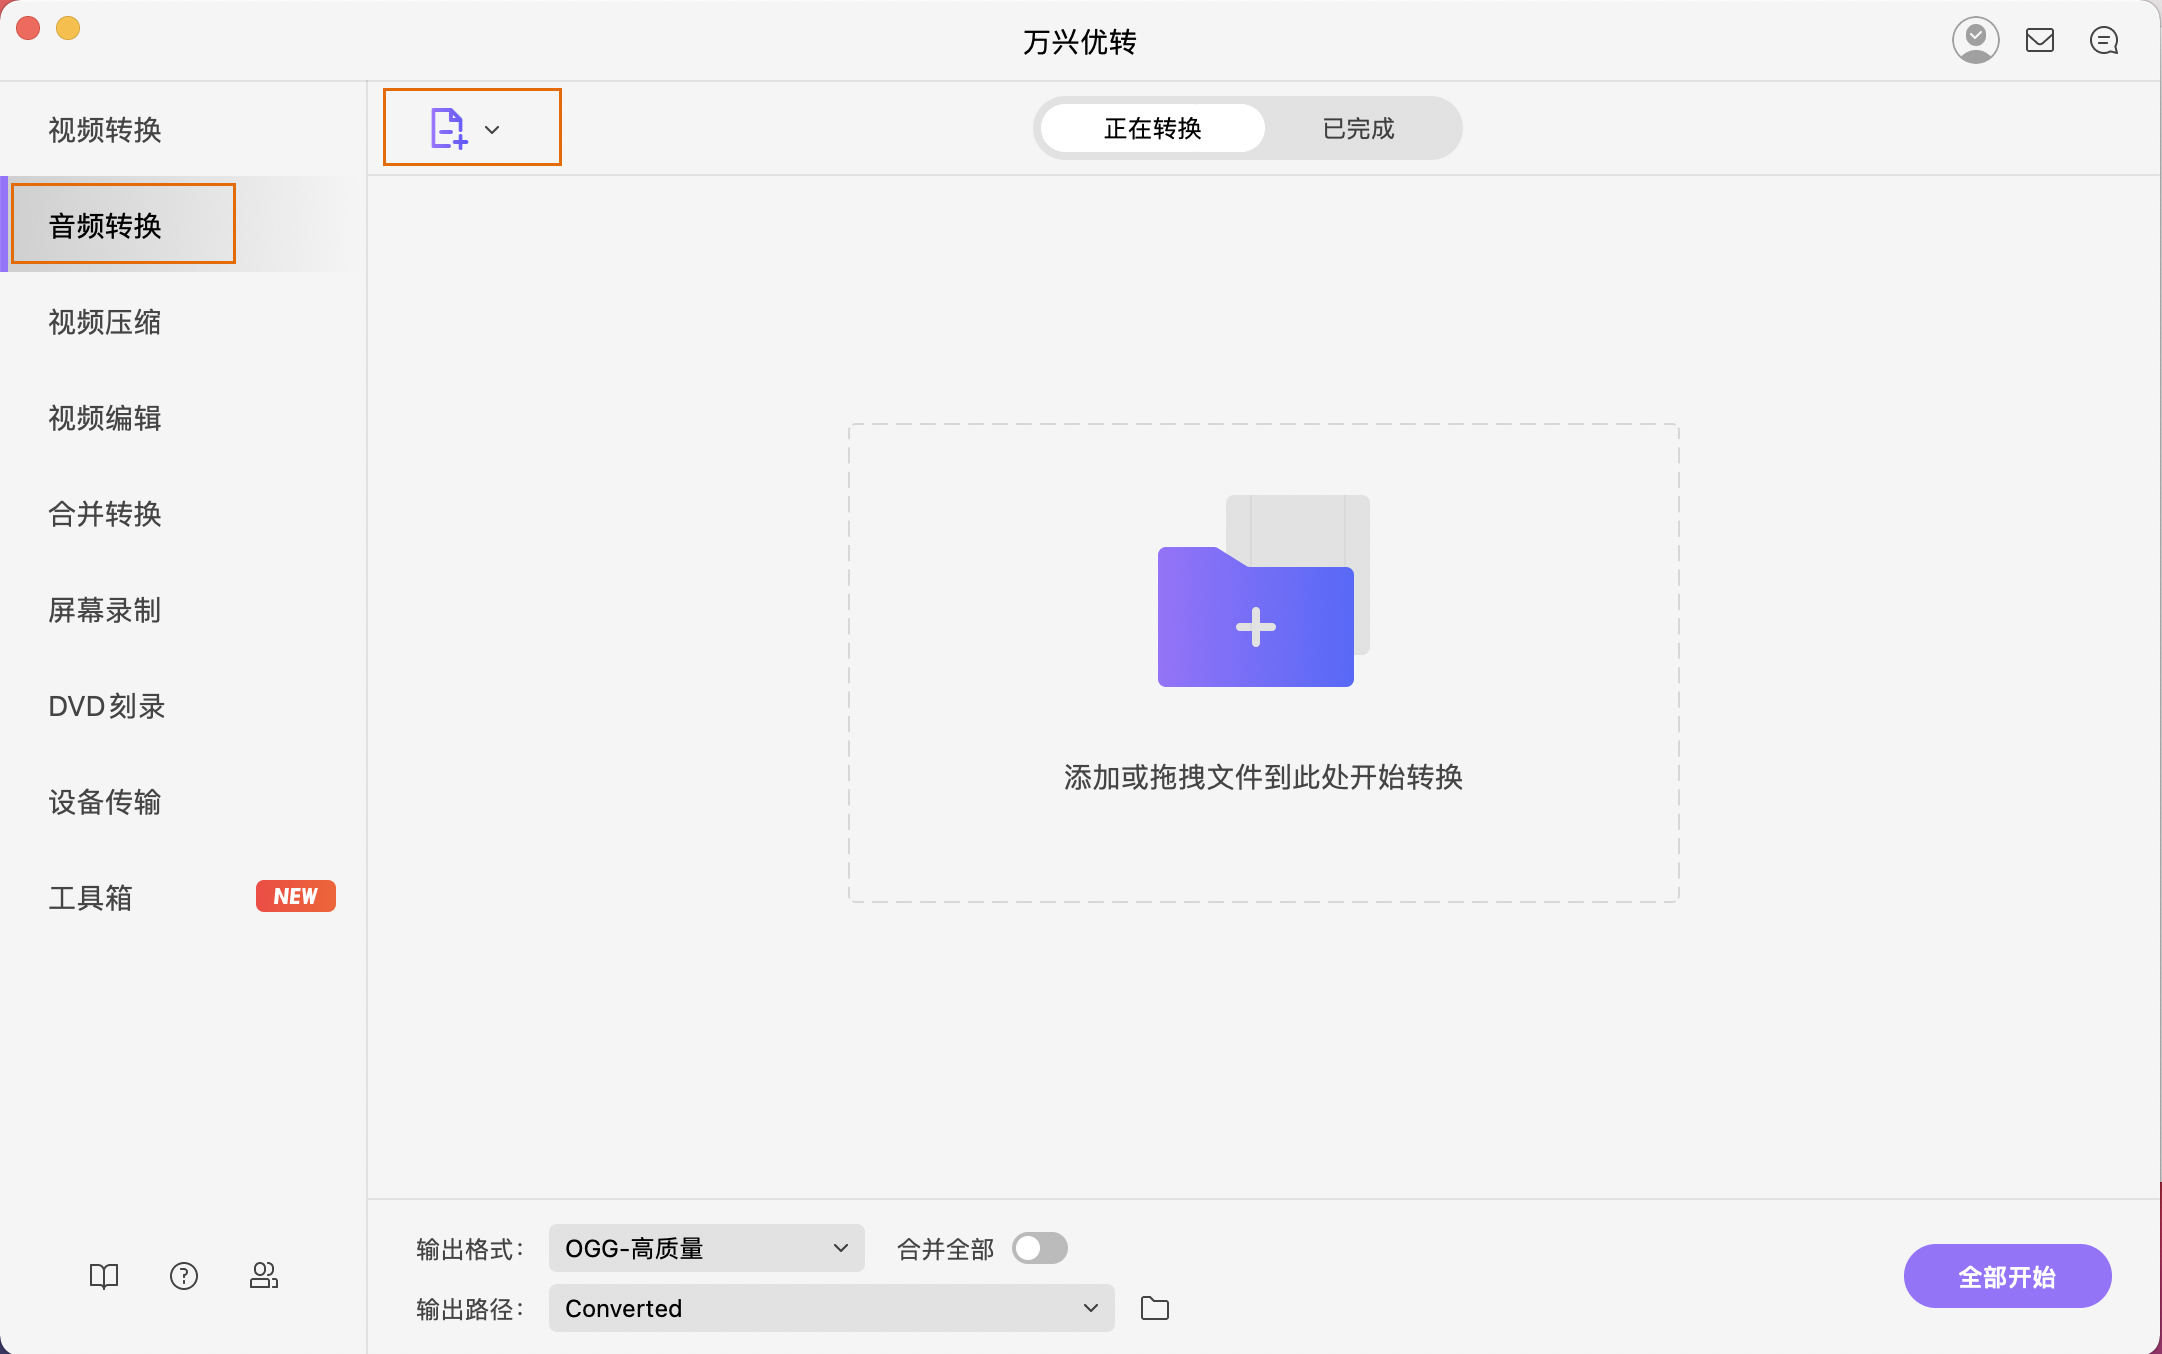Open the user guide book icon
Screen dimensions: 2162x1354
104,1275
